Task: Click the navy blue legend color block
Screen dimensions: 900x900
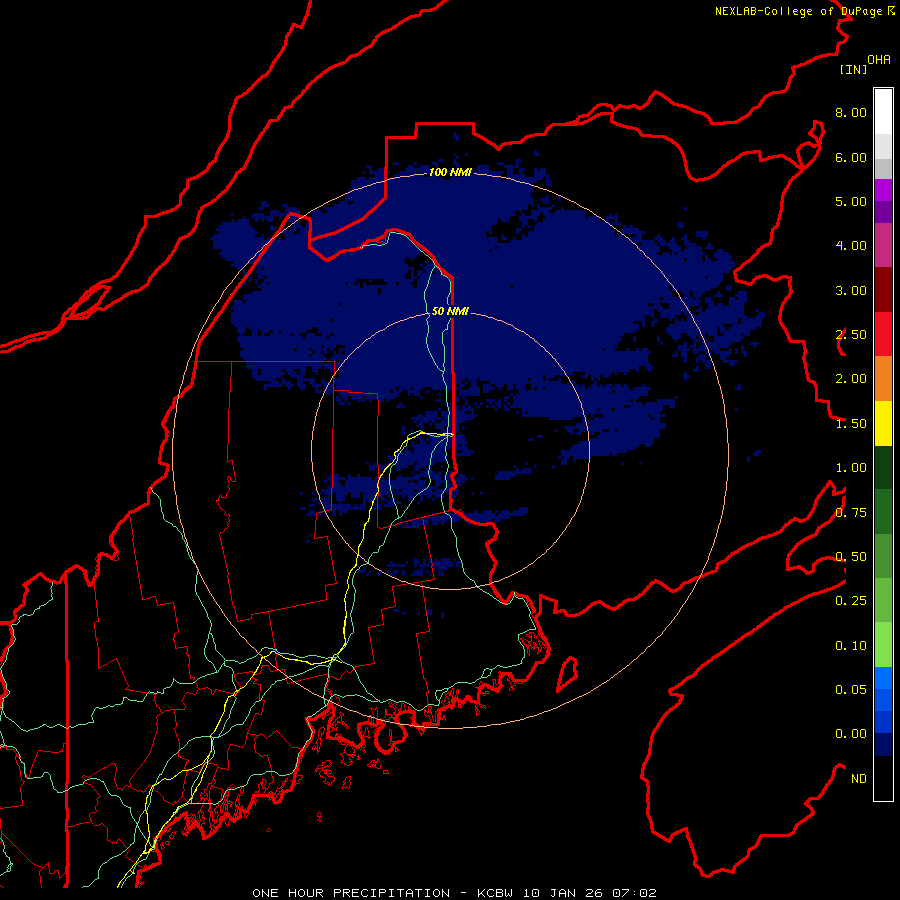Action: tap(883, 744)
